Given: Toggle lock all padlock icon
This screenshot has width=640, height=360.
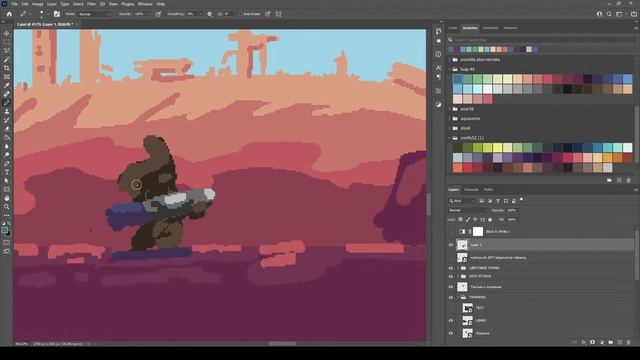Looking at the screenshot, I should [x=490, y=220].
